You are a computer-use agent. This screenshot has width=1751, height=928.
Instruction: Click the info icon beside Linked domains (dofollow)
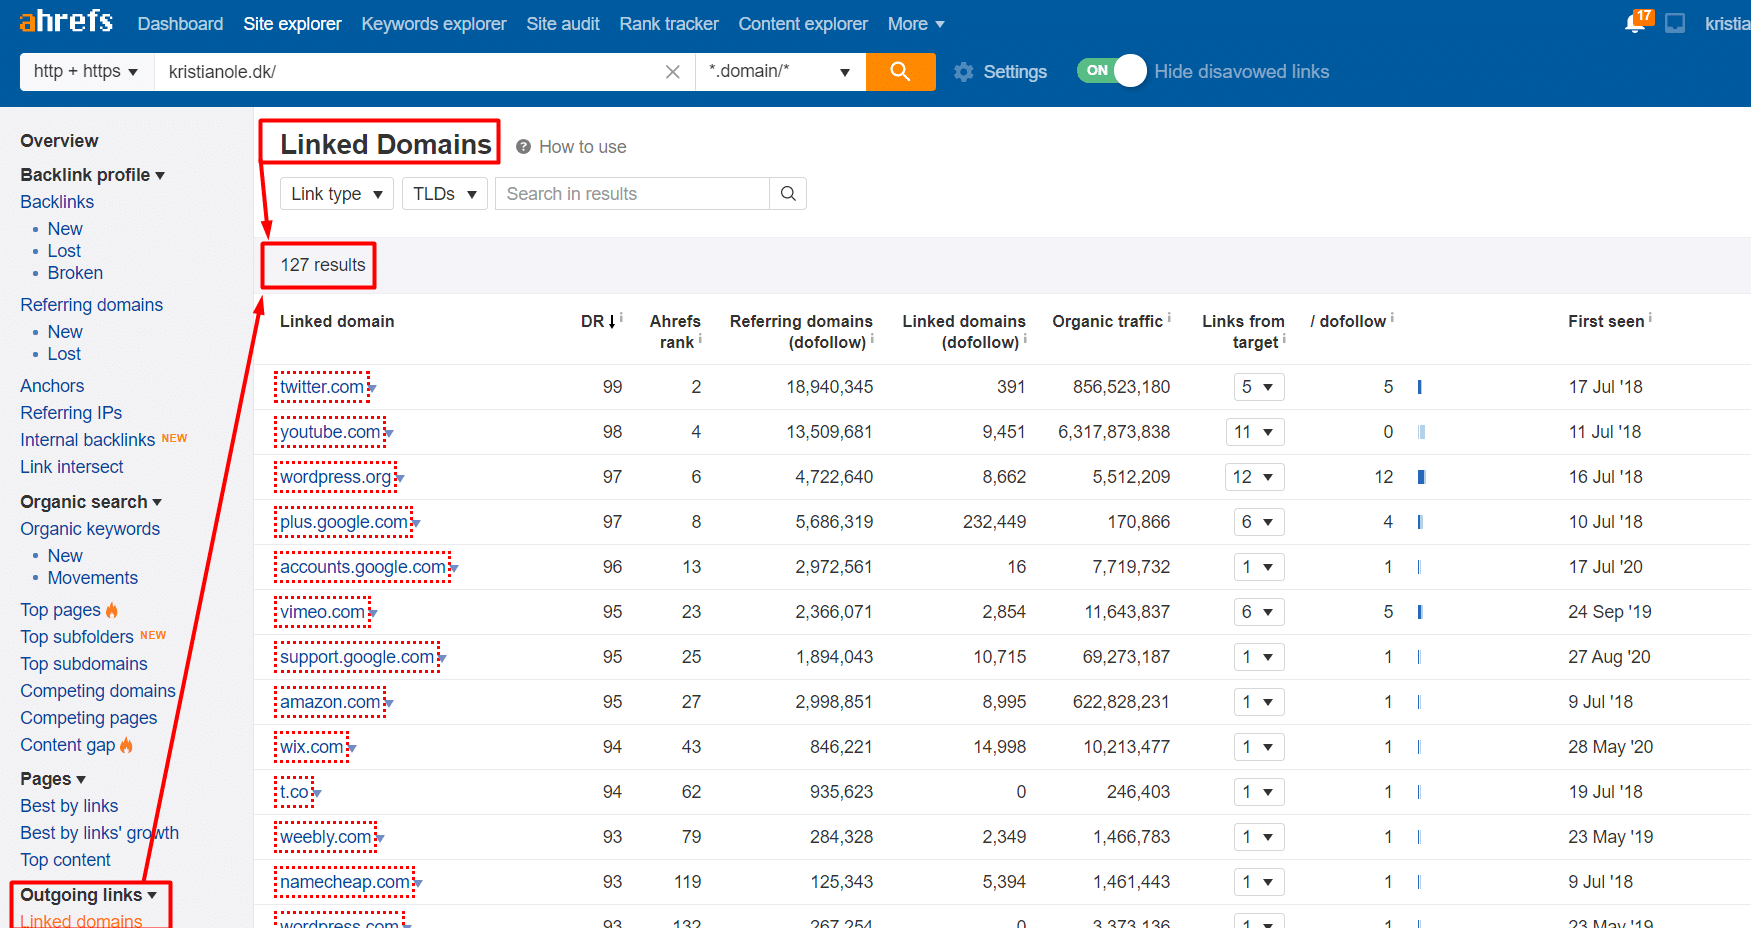(x=1025, y=339)
